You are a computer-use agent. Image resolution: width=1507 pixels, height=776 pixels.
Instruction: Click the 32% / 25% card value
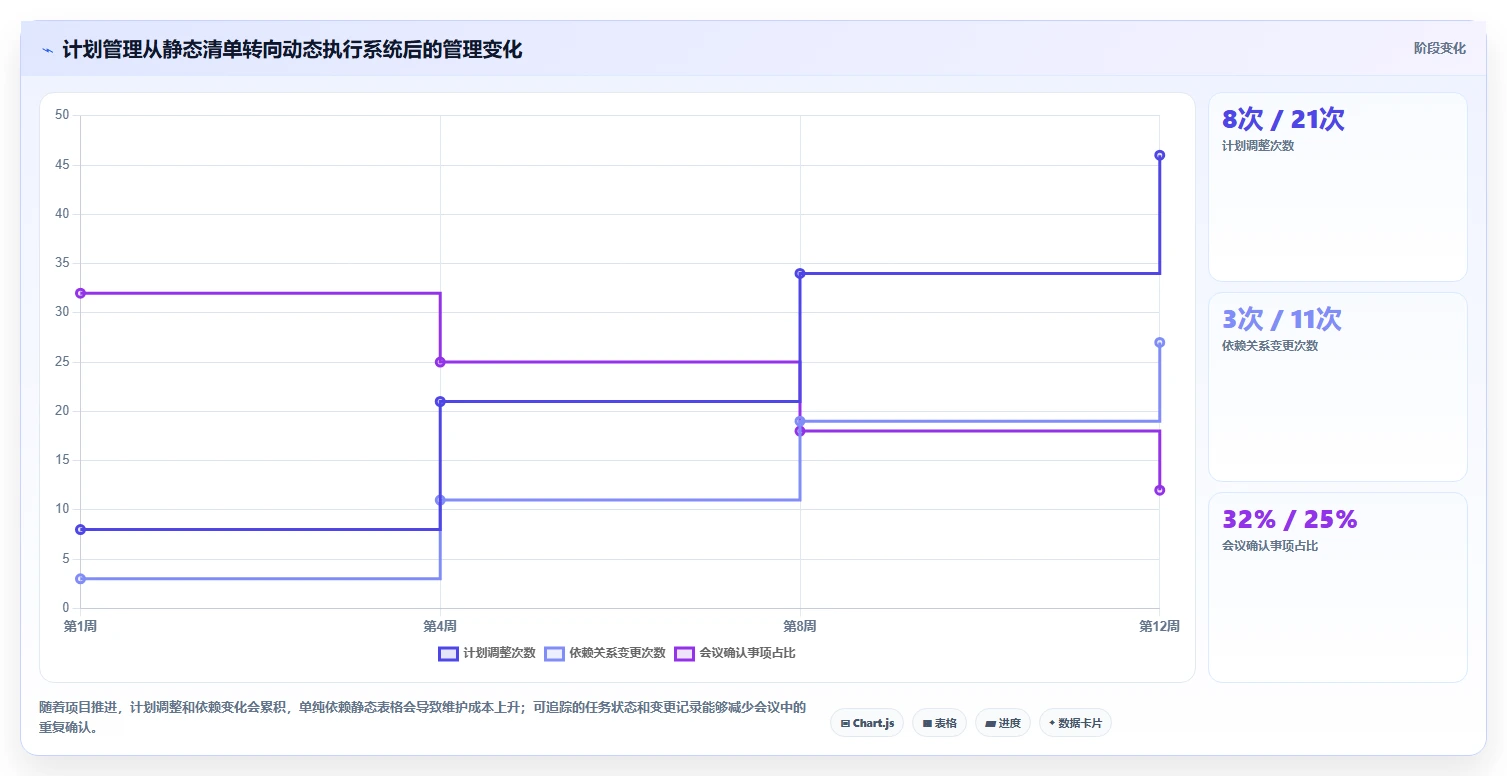(x=1290, y=519)
